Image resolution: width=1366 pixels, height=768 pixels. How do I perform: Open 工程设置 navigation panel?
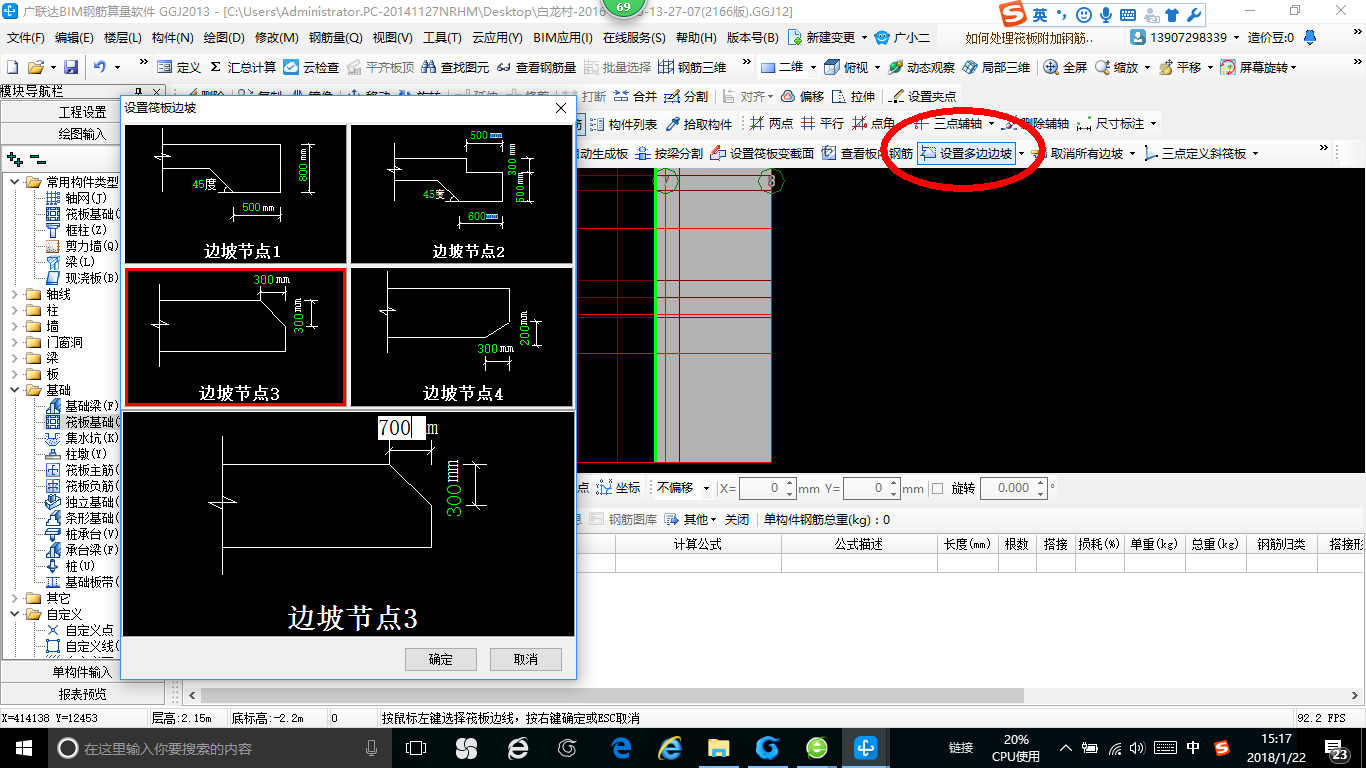point(82,112)
